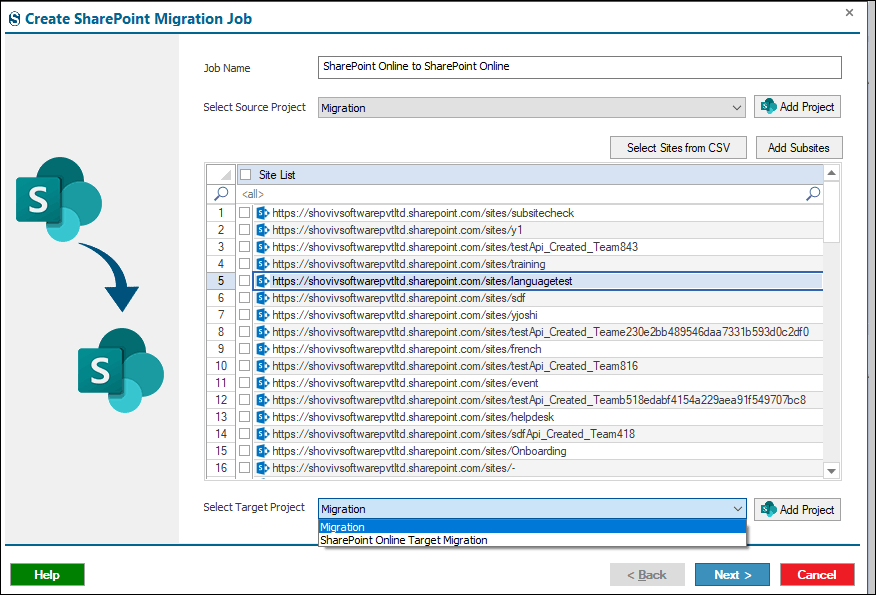Click Add Project next to target project
Image resolution: width=876 pixels, height=595 pixels.
[x=797, y=510]
